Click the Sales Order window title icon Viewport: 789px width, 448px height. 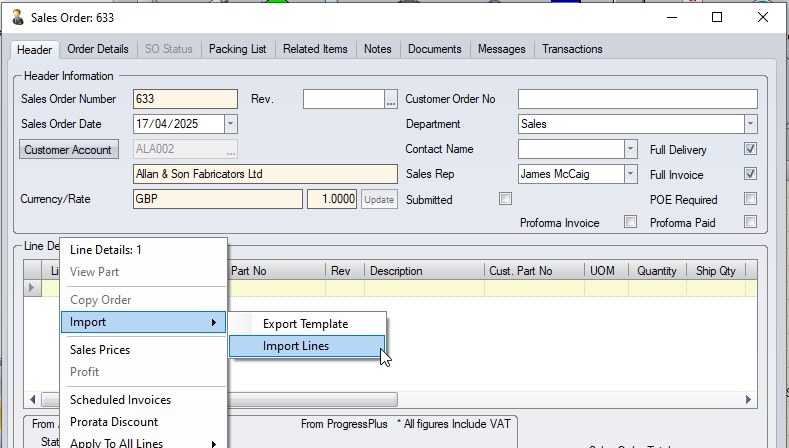coord(17,17)
